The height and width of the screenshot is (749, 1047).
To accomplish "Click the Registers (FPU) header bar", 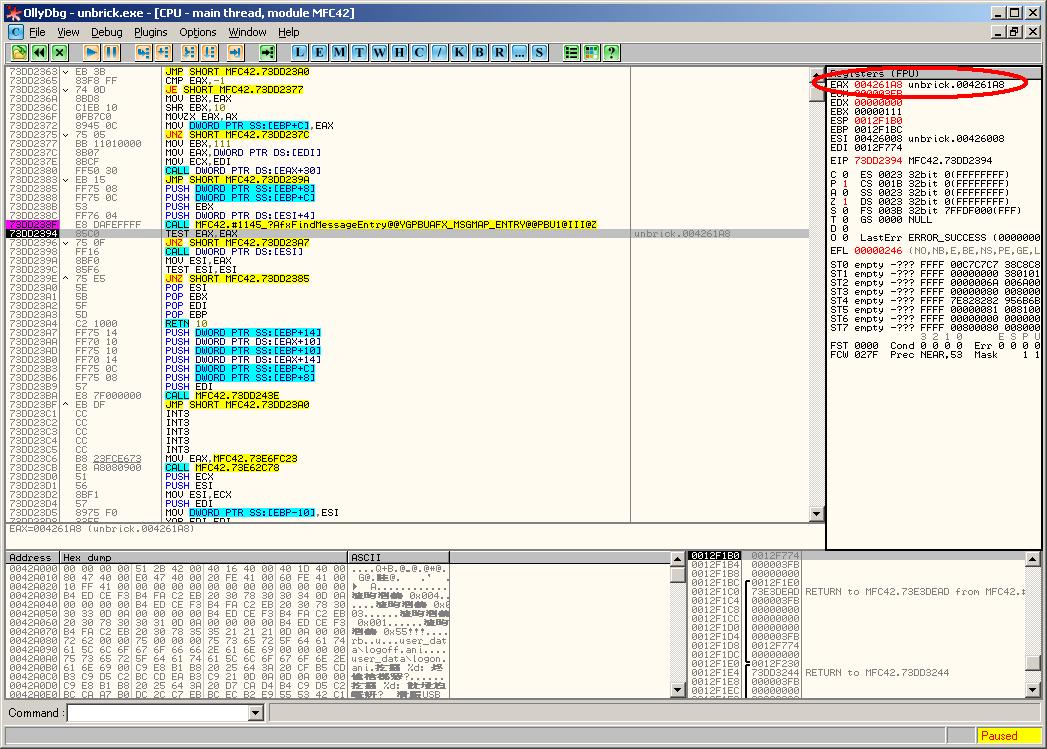I will pyautogui.click(x=933, y=73).
